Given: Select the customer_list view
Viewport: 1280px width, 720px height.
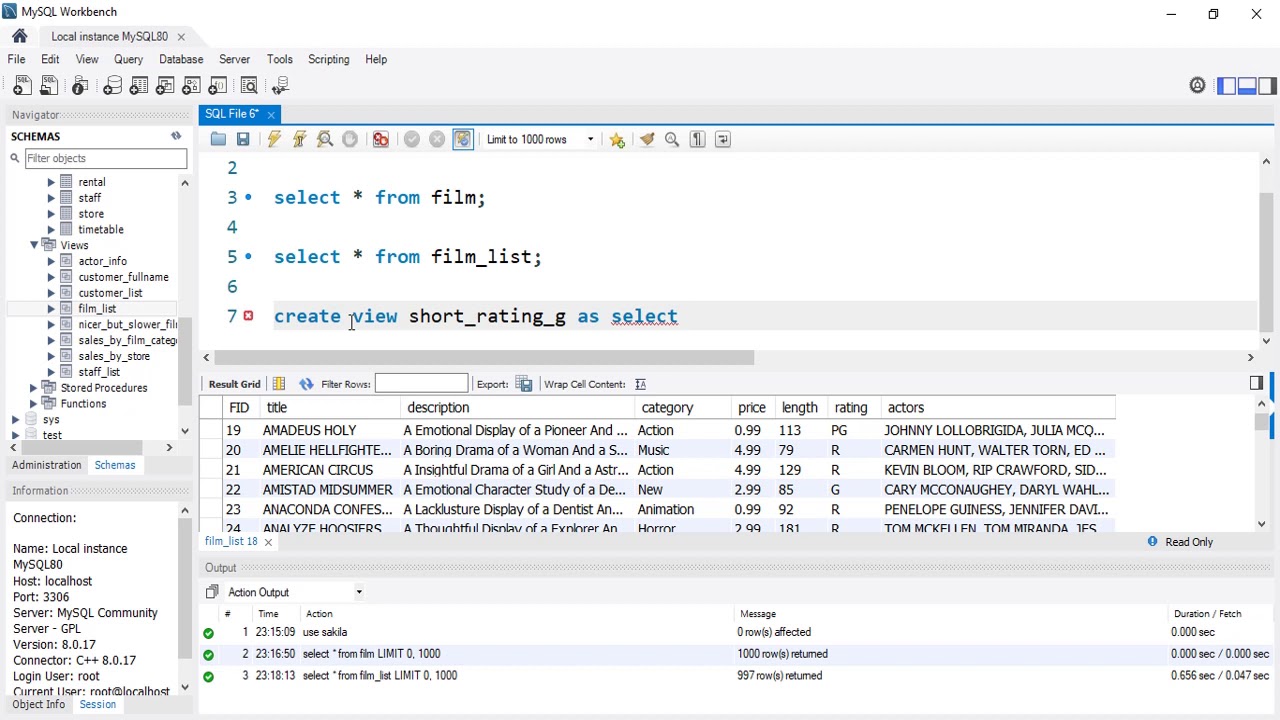Looking at the screenshot, I should tap(110, 293).
